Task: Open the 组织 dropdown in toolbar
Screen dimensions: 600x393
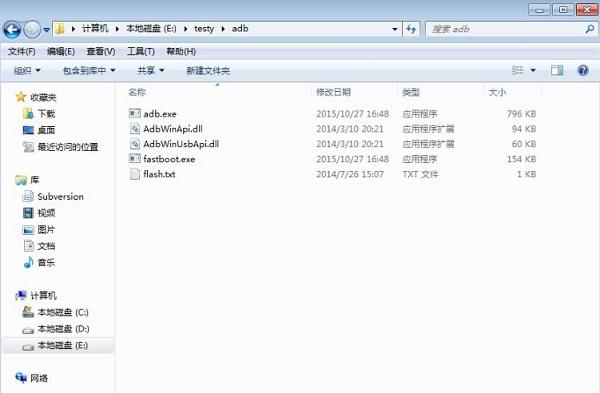Action: point(27,70)
